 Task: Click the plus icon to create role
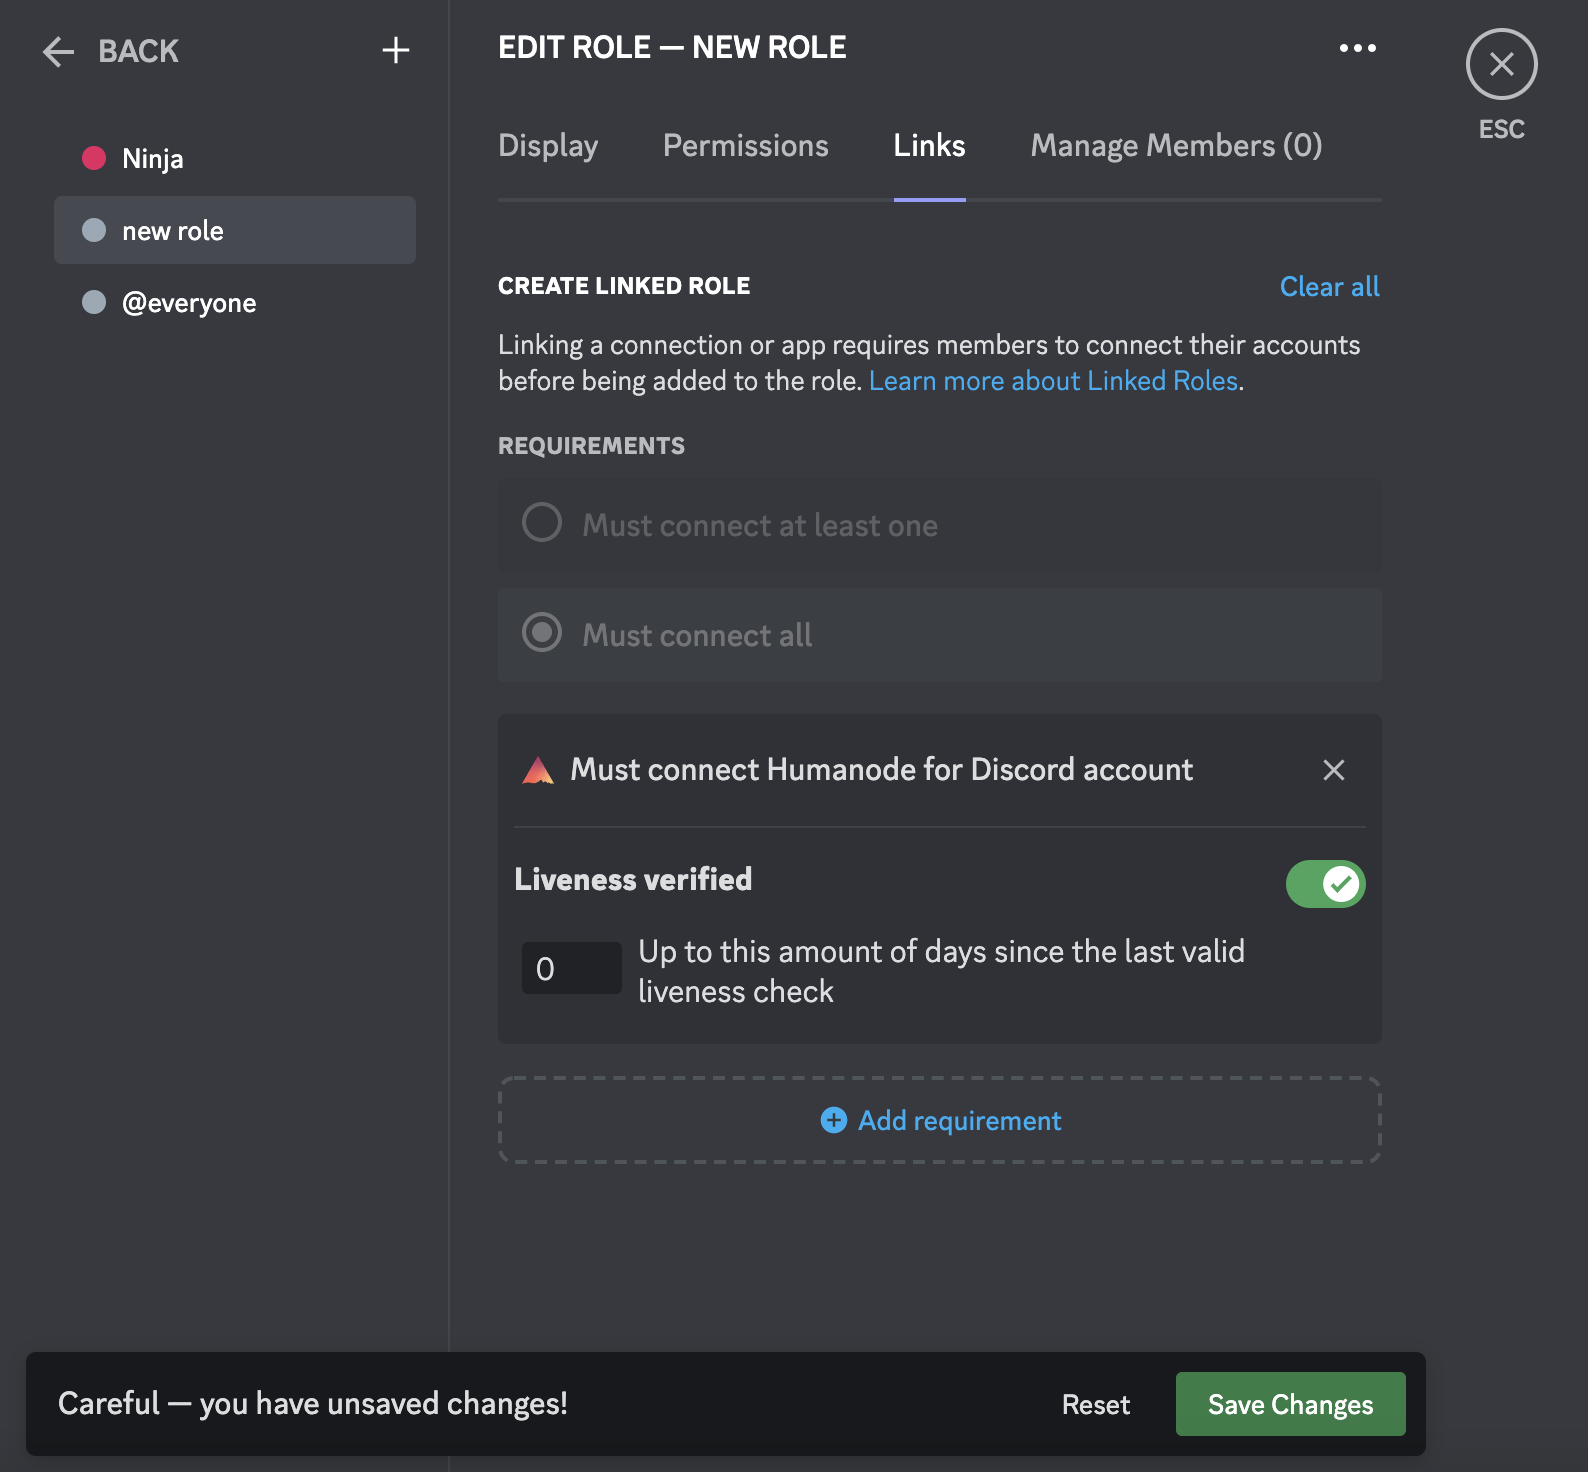[396, 50]
